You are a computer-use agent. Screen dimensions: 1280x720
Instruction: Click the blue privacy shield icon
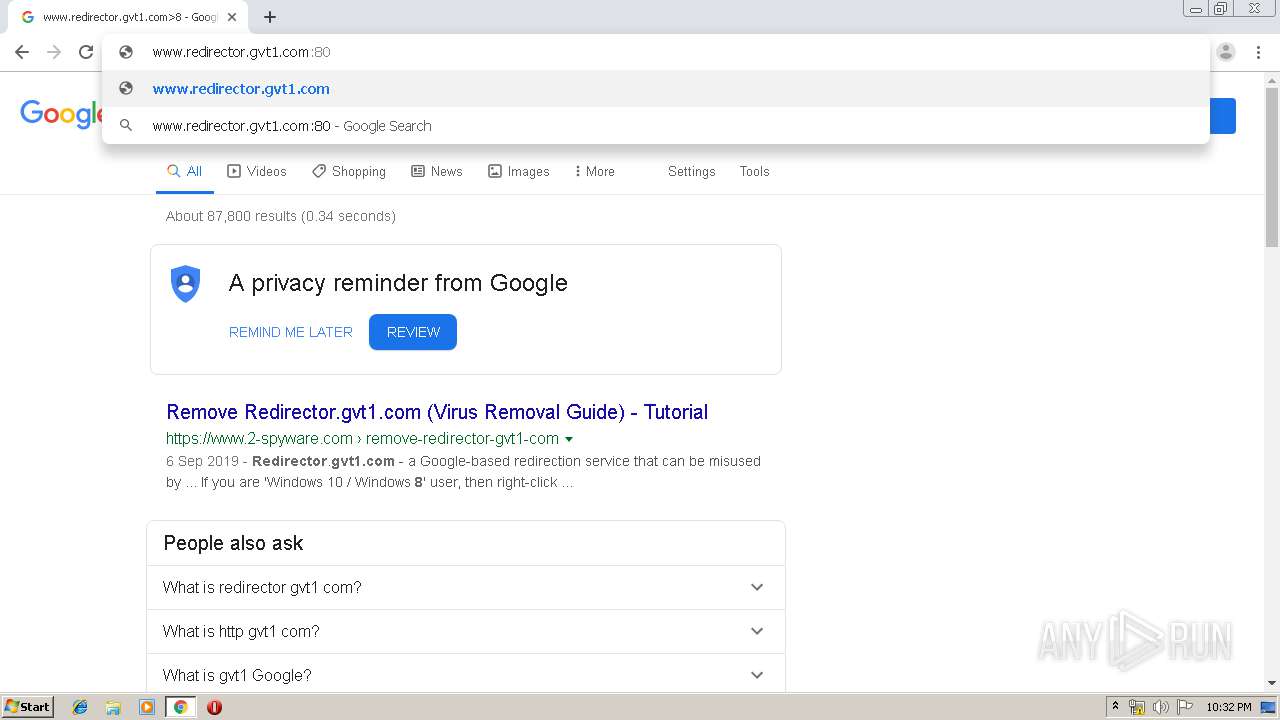coord(186,284)
